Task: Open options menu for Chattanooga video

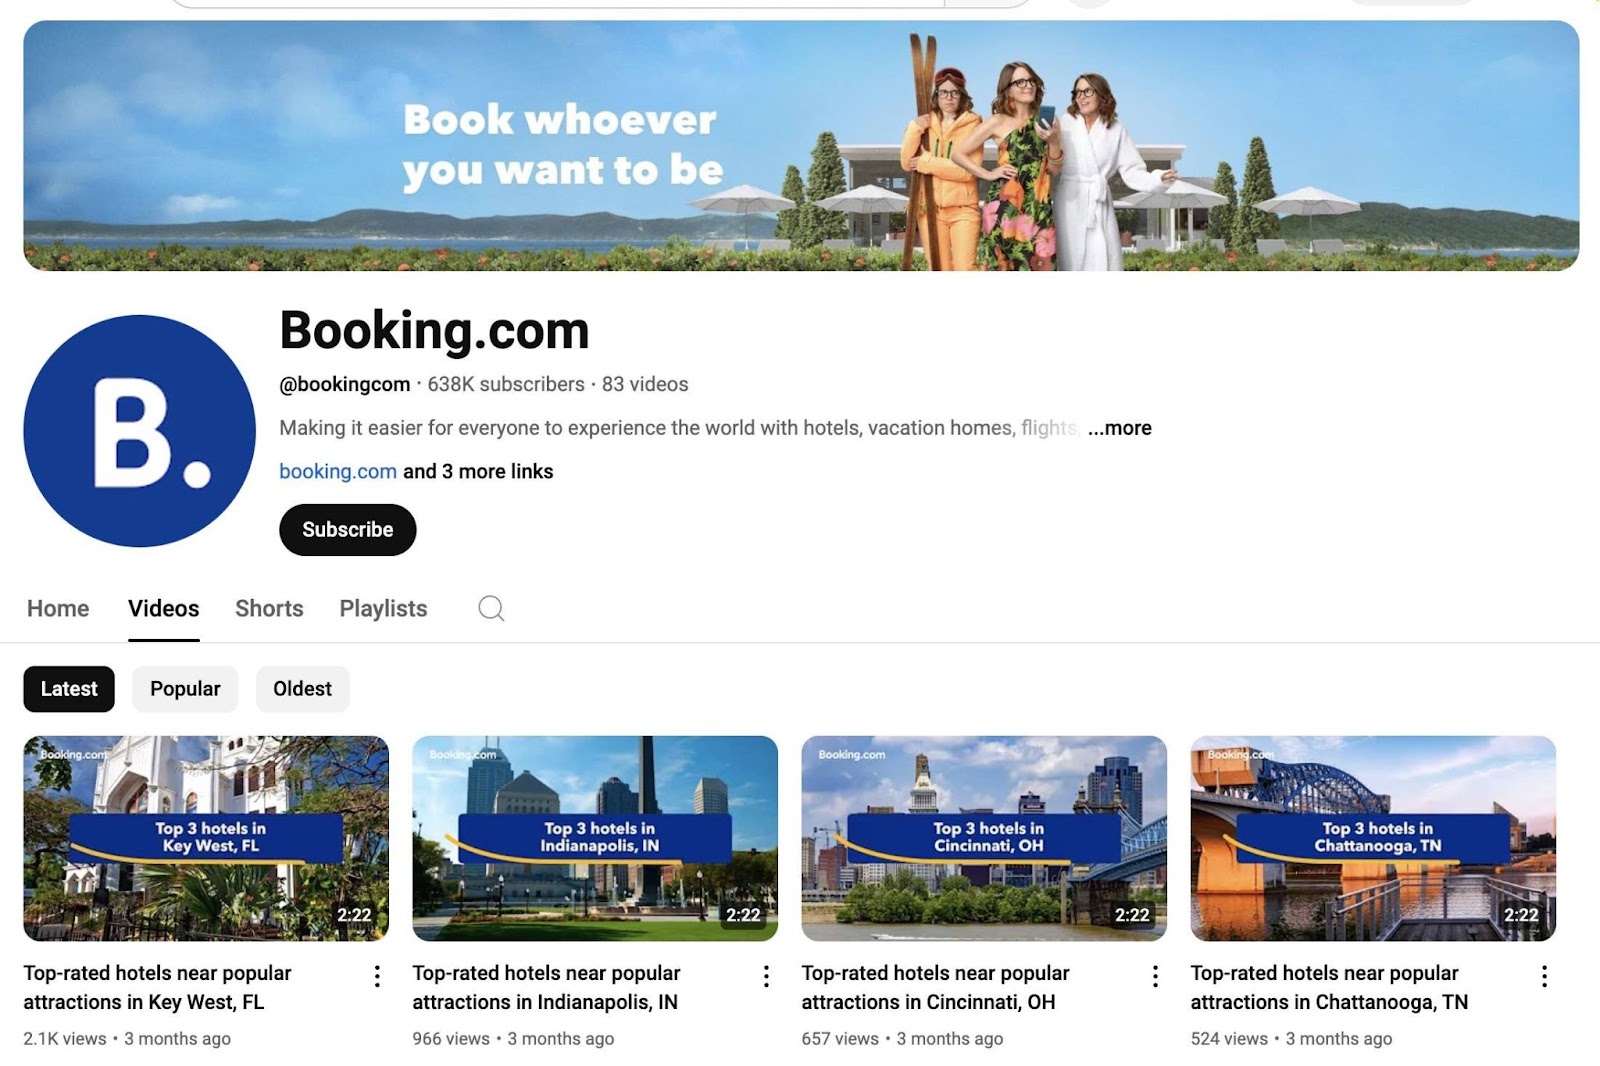Action: tap(1544, 976)
